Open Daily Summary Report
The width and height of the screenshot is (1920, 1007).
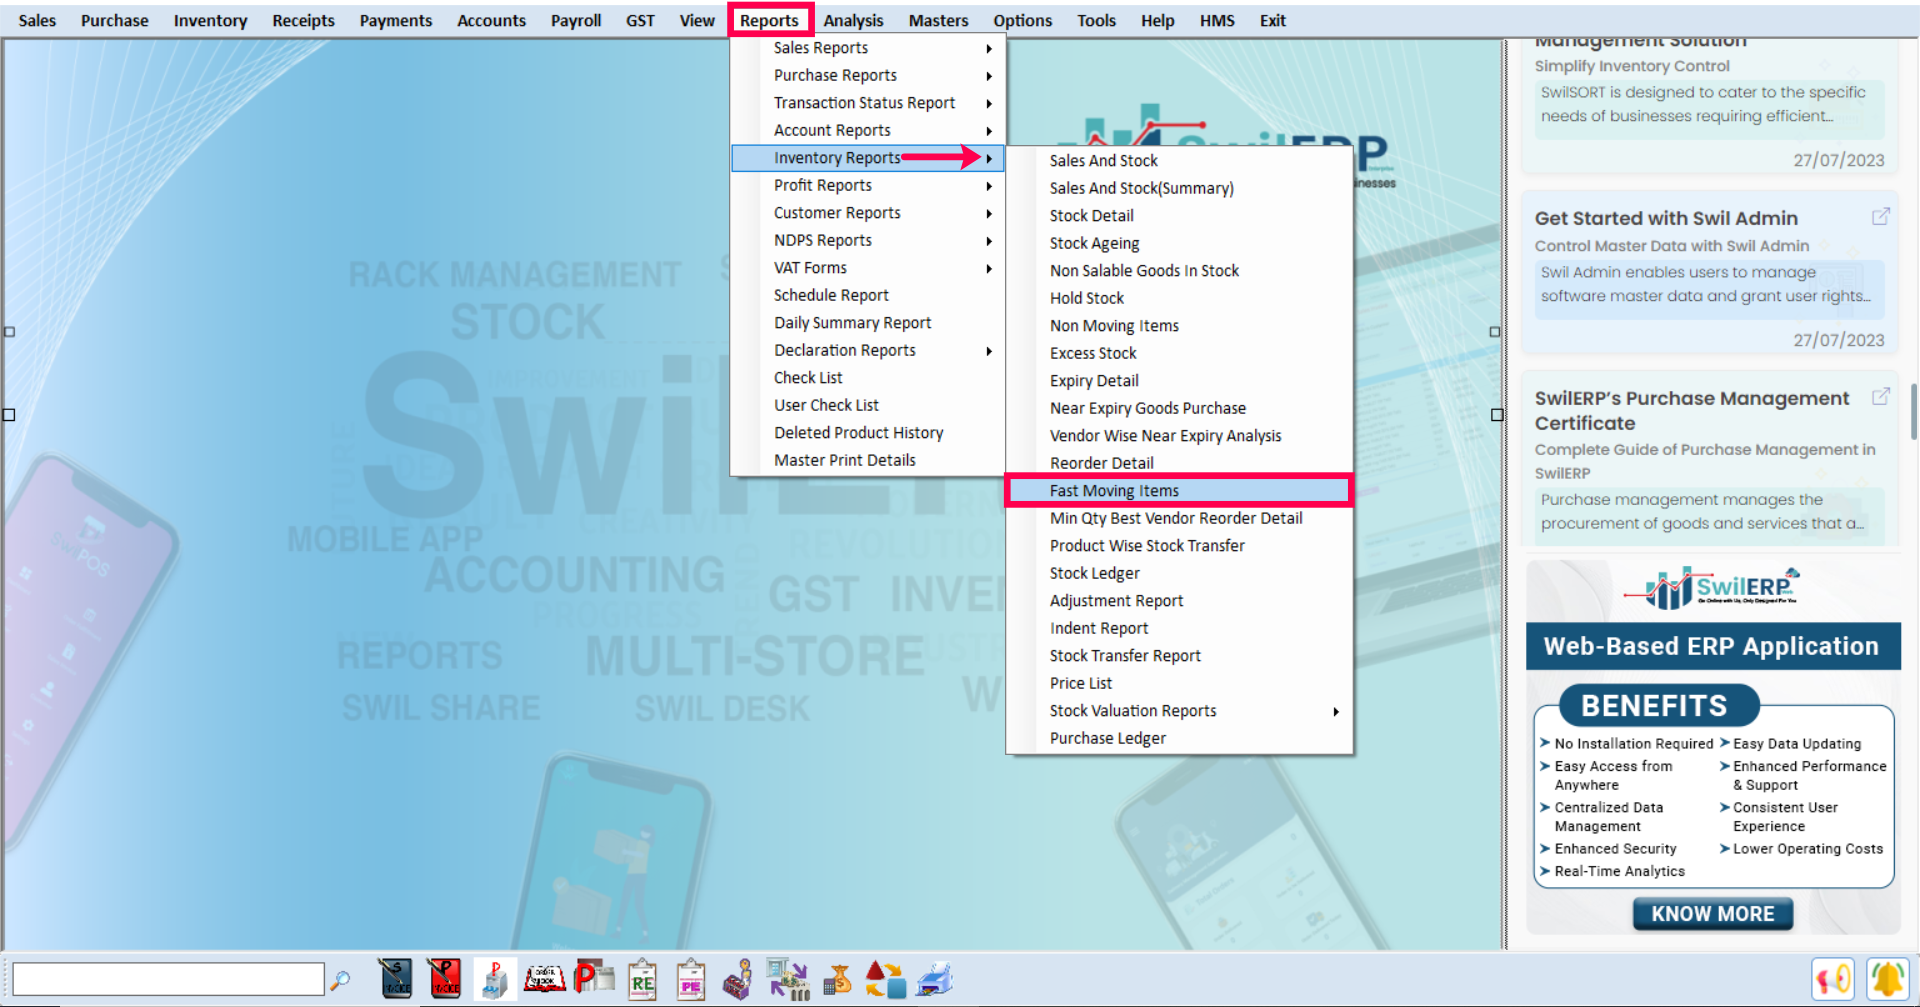868,323
